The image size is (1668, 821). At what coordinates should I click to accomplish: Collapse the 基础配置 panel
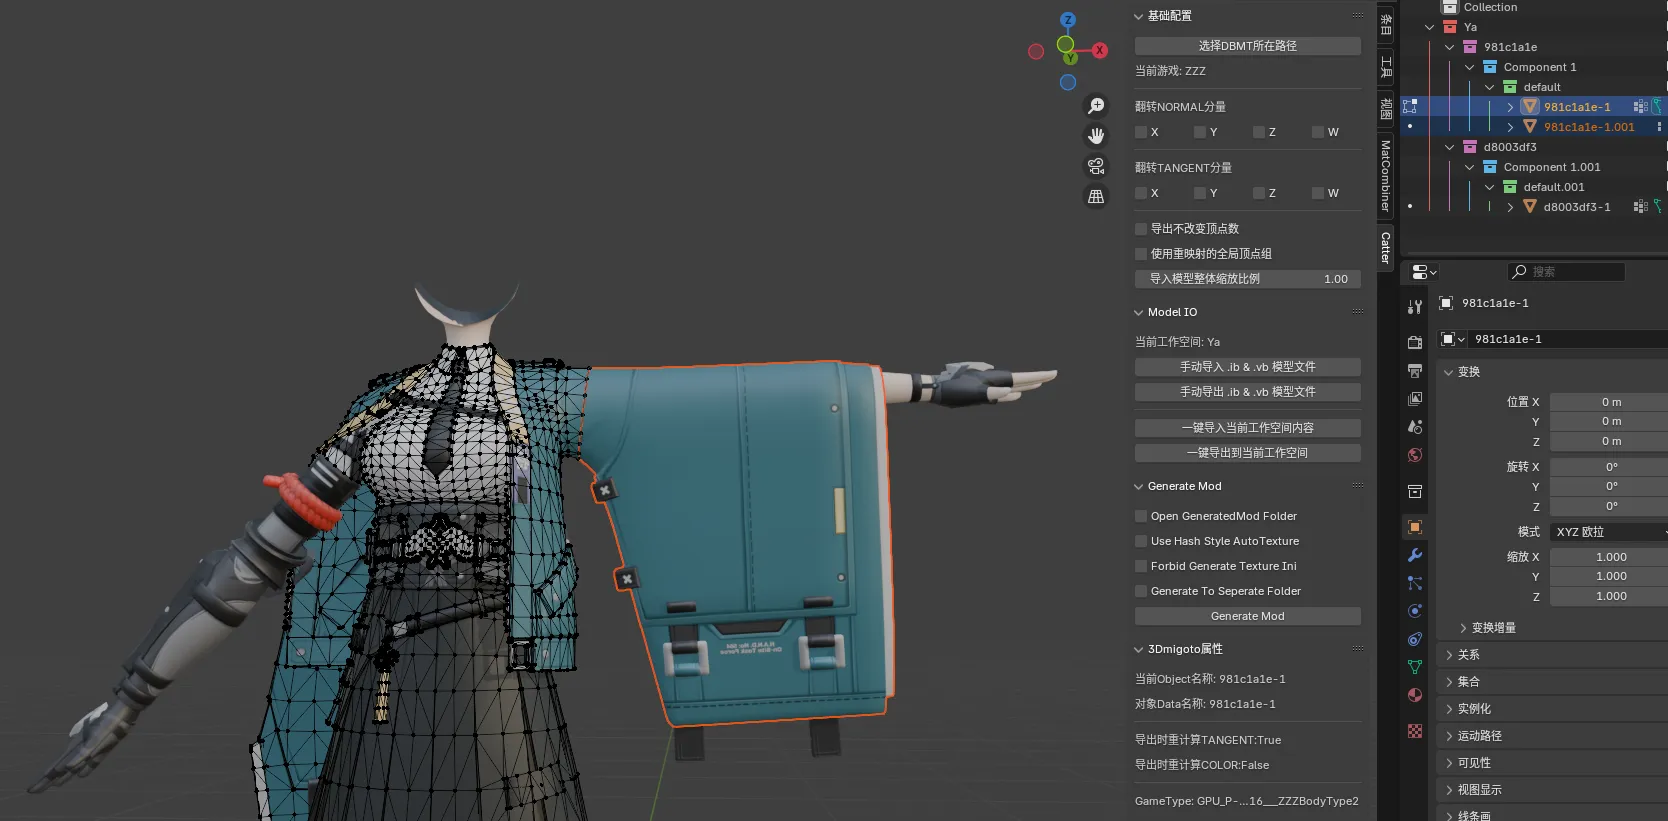click(x=1138, y=16)
